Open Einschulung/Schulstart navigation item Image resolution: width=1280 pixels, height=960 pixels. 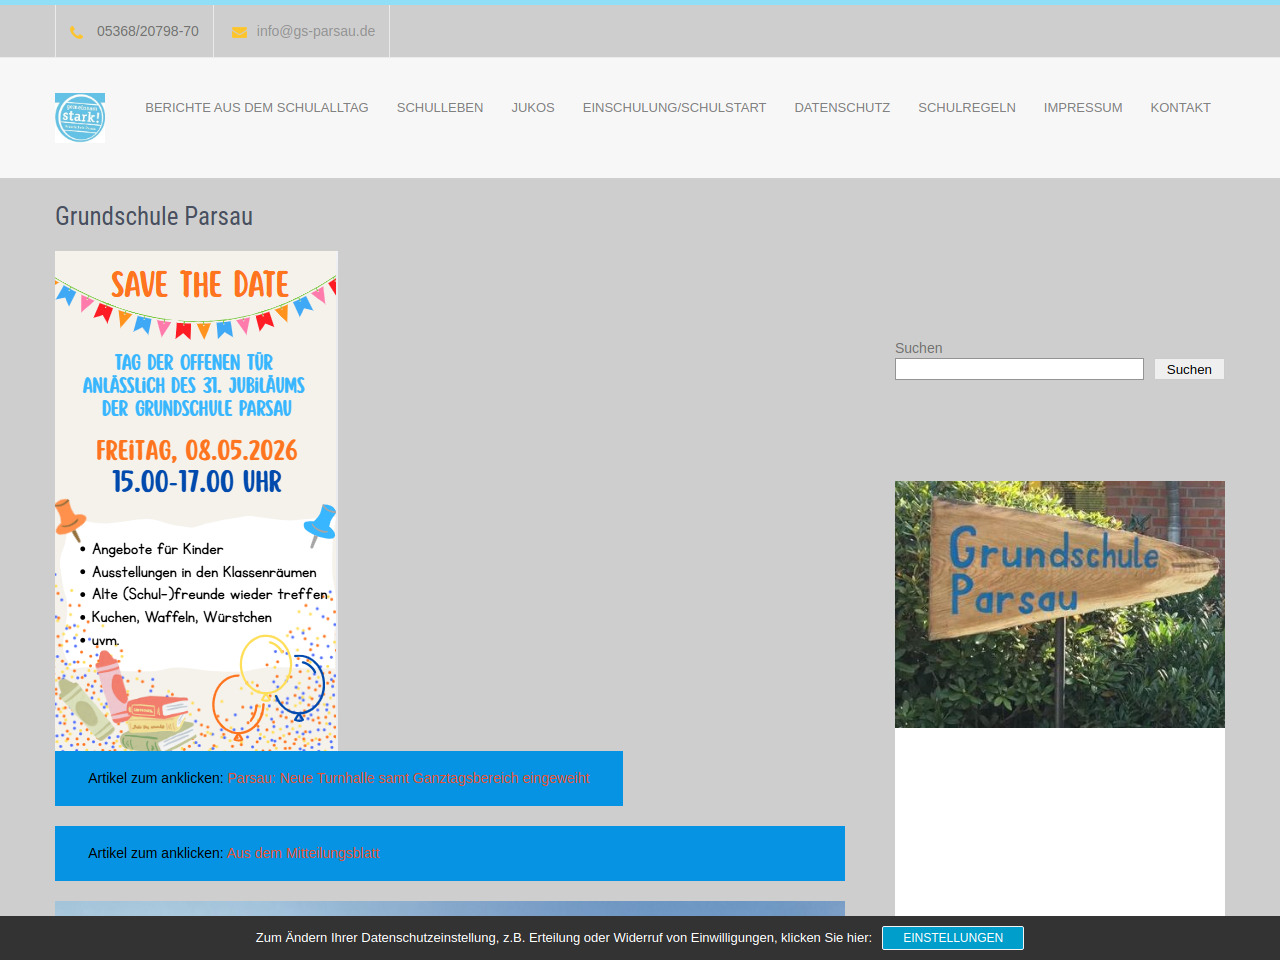(x=674, y=108)
